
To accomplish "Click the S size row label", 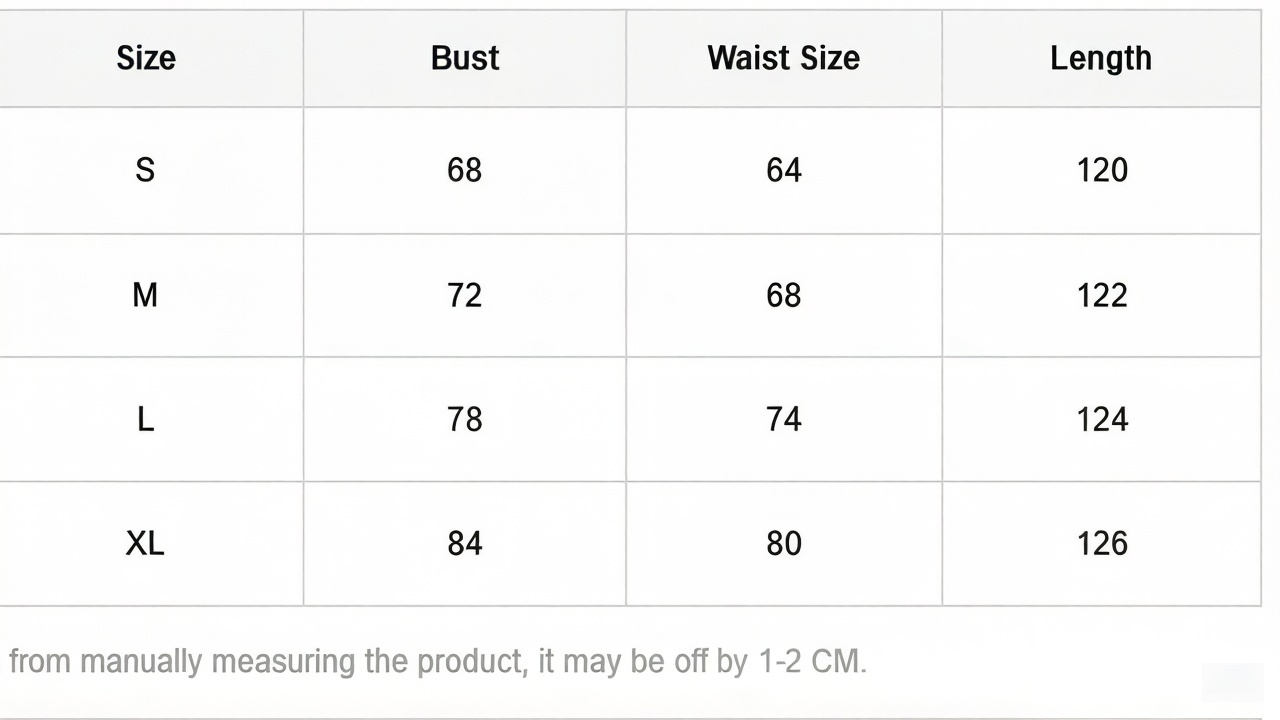I will (x=145, y=170).
